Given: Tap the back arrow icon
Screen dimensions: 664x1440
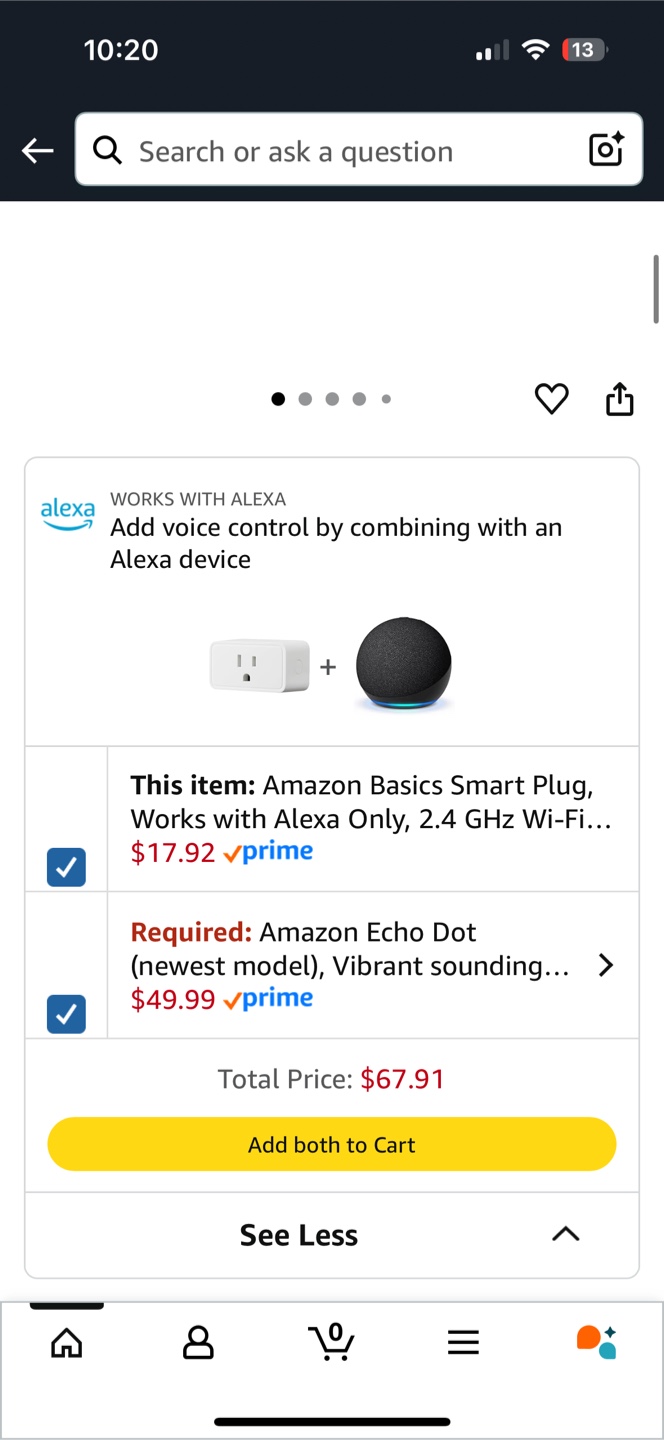Looking at the screenshot, I should pos(38,151).
